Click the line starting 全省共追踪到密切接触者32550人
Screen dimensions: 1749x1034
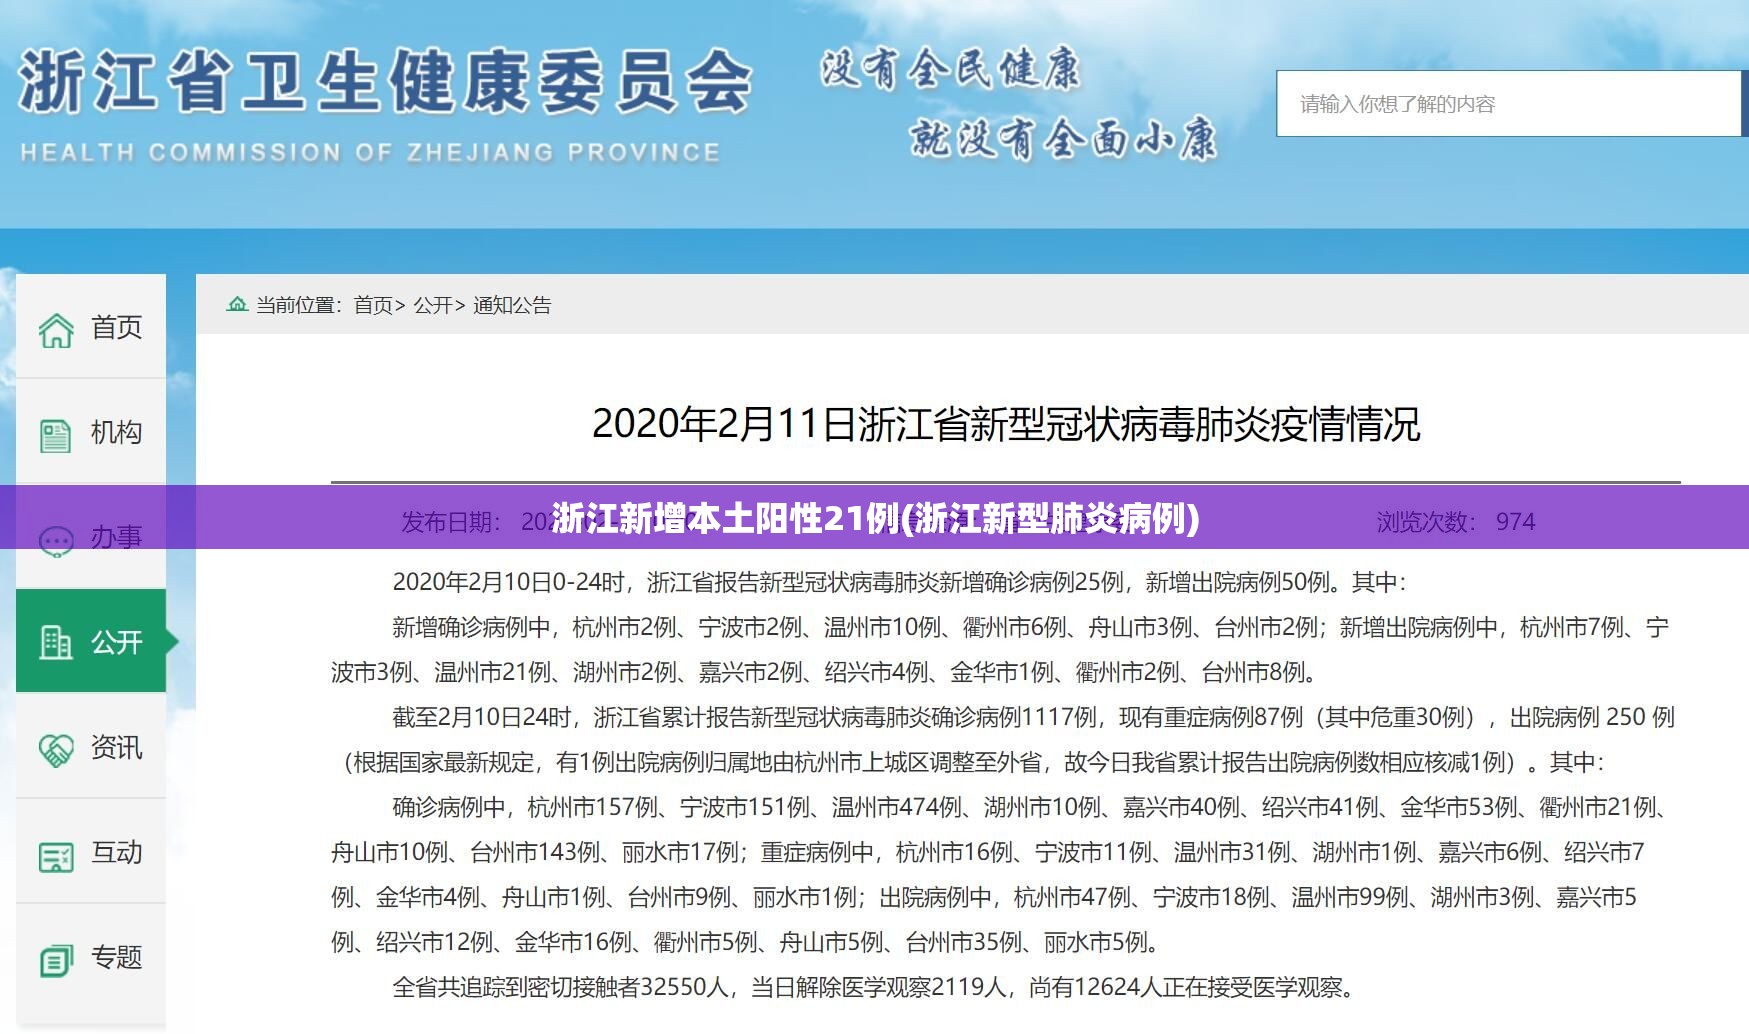875,988
